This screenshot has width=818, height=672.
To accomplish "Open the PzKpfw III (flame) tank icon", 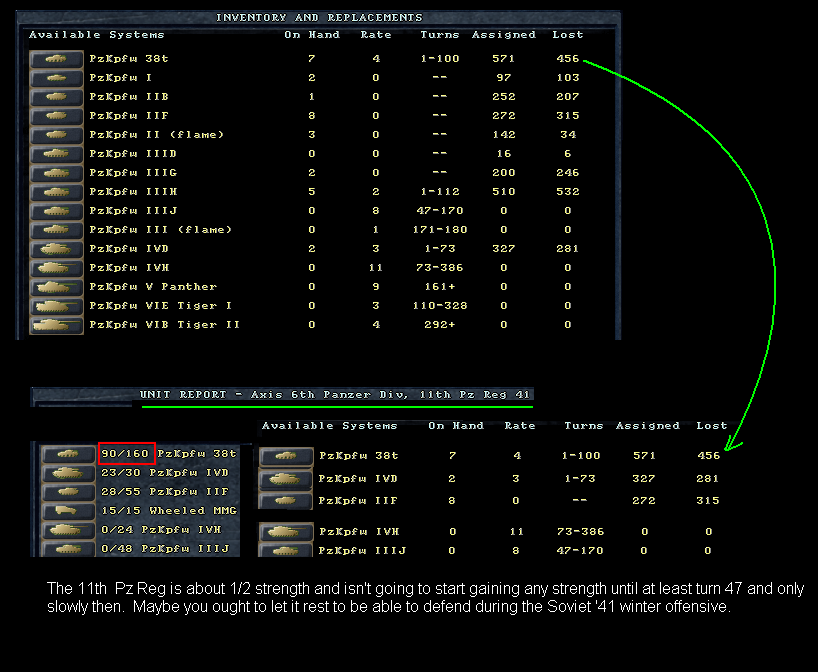I will (56, 230).
